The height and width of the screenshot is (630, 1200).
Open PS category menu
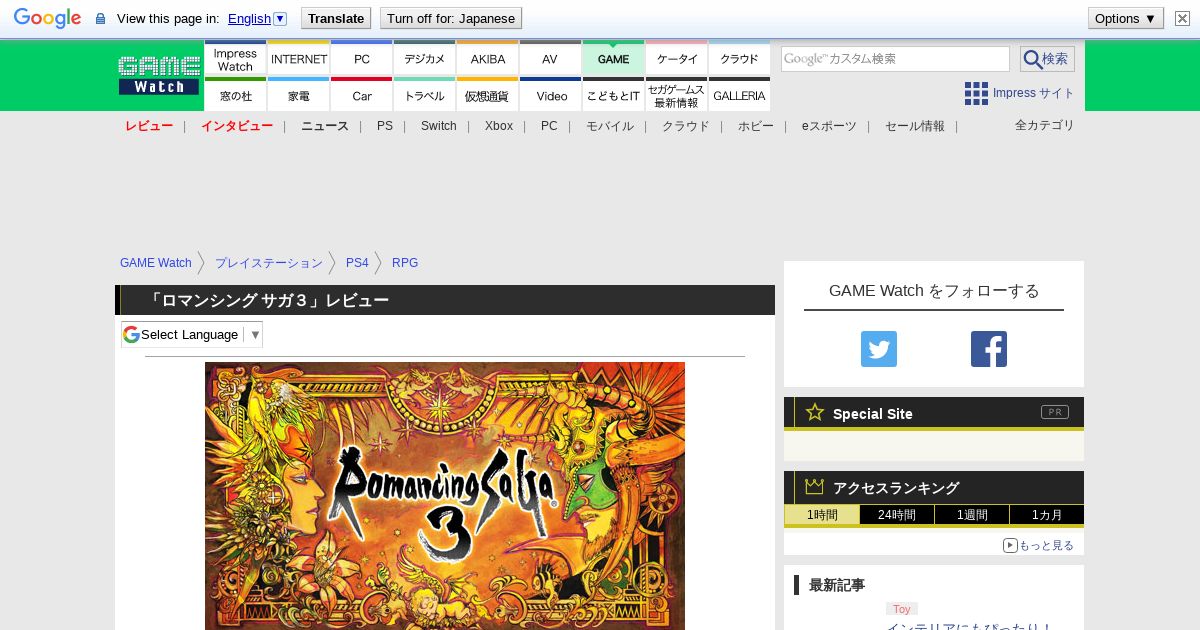[385, 126]
